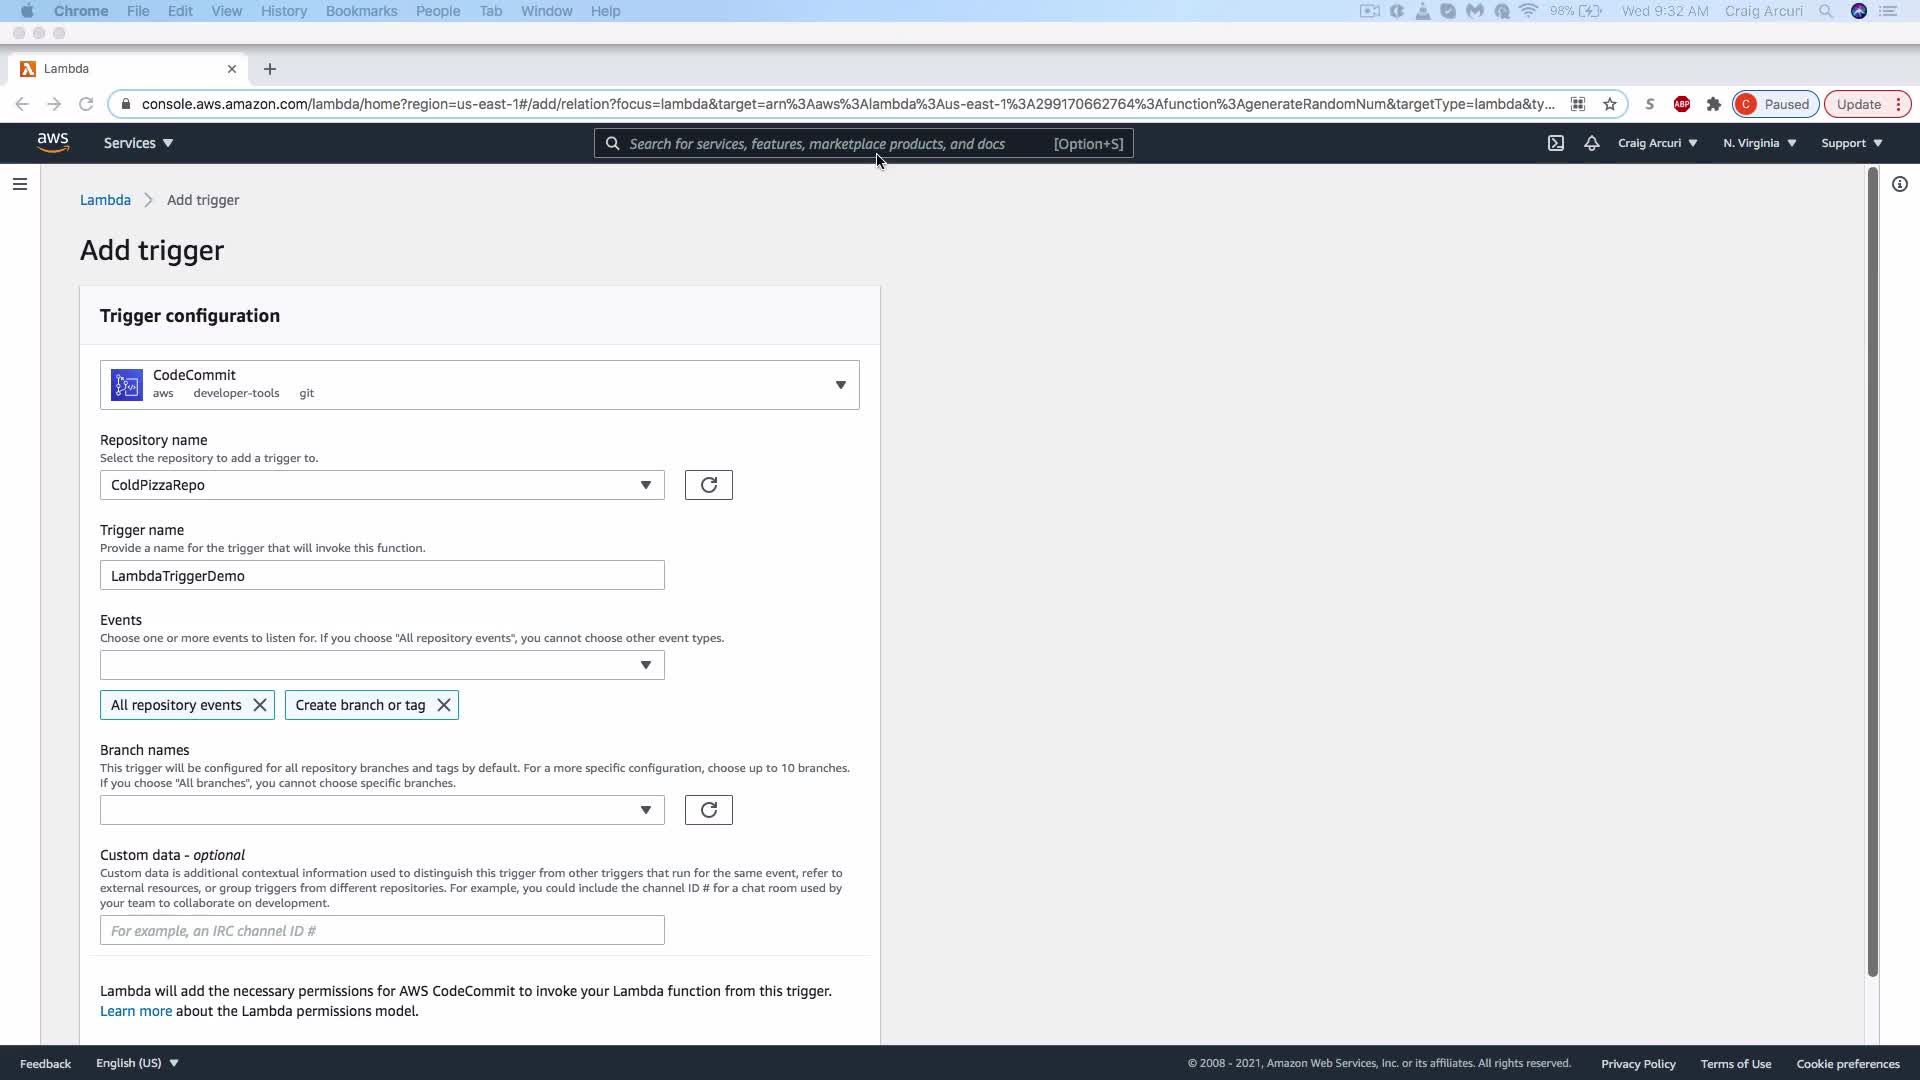Remove the Create branch or tag chip
Viewport: 1920px width, 1080px height.
tap(444, 705)
